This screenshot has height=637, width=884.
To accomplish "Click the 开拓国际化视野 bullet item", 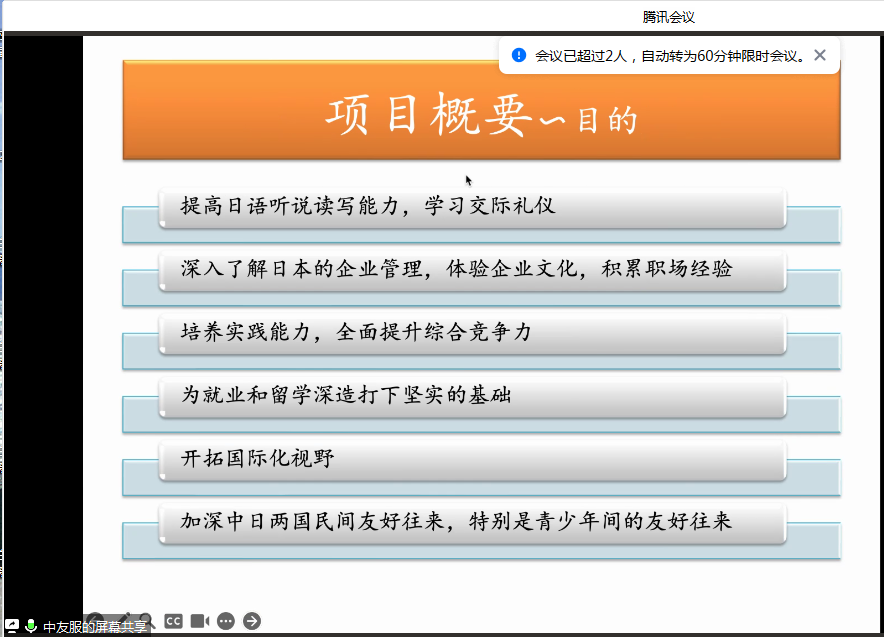I will (x=471, y=459).
